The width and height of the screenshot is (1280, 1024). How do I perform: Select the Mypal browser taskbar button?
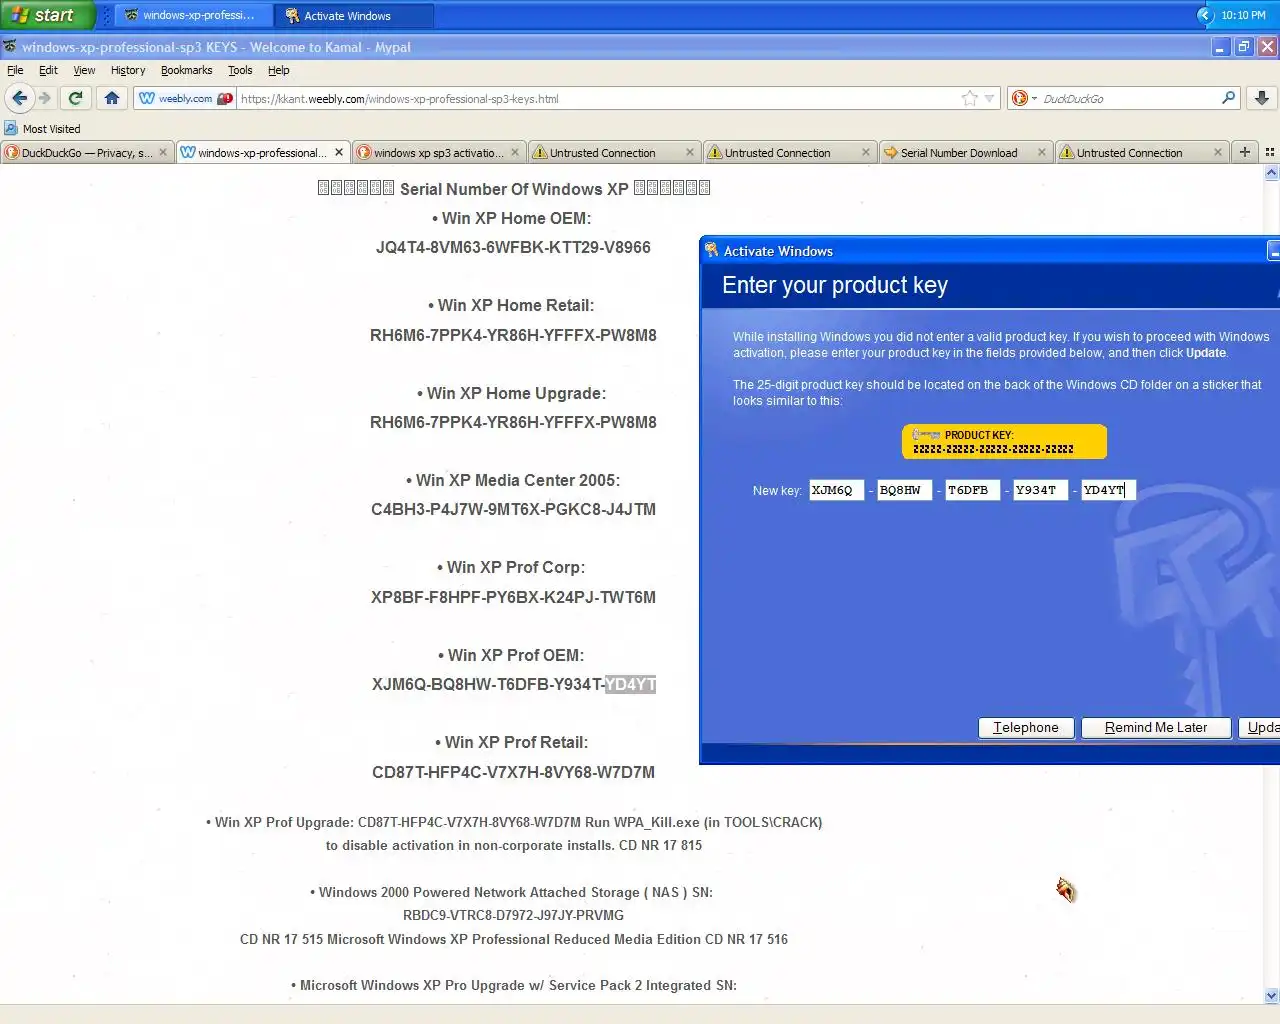pos(193,15)
